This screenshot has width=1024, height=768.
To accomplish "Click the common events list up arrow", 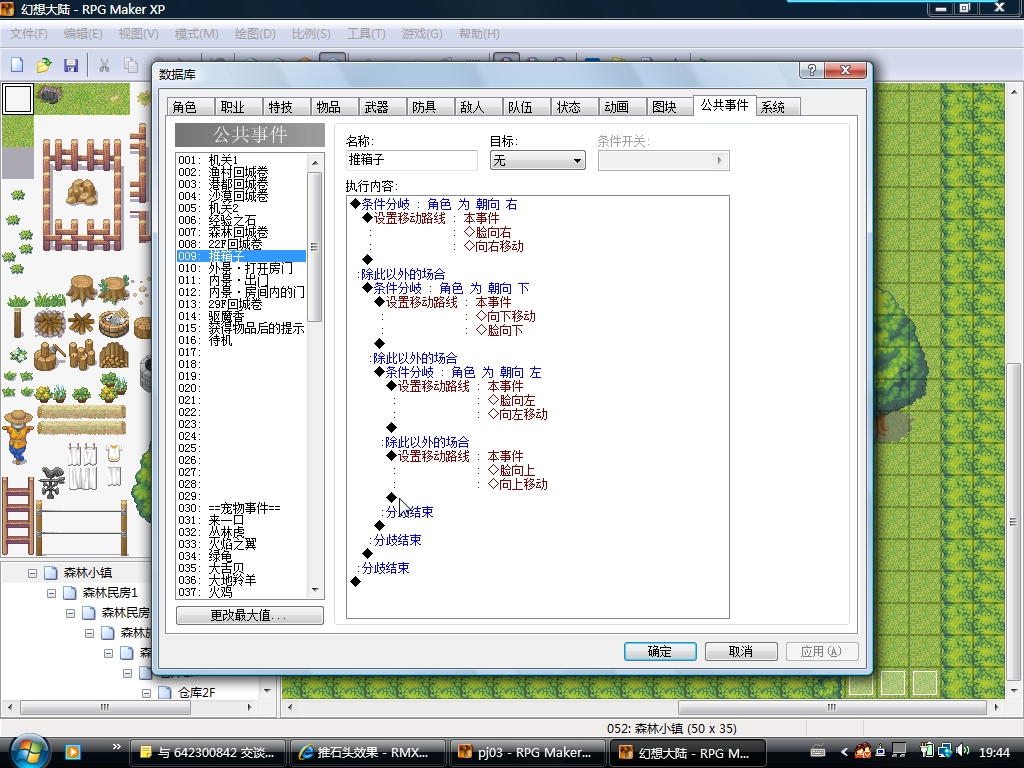I will point(315,163).
